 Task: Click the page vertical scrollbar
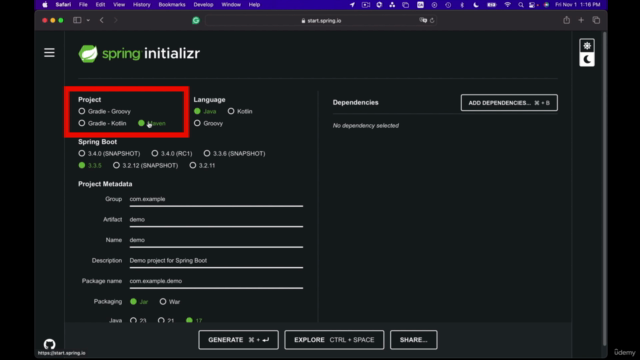[604, 190]
